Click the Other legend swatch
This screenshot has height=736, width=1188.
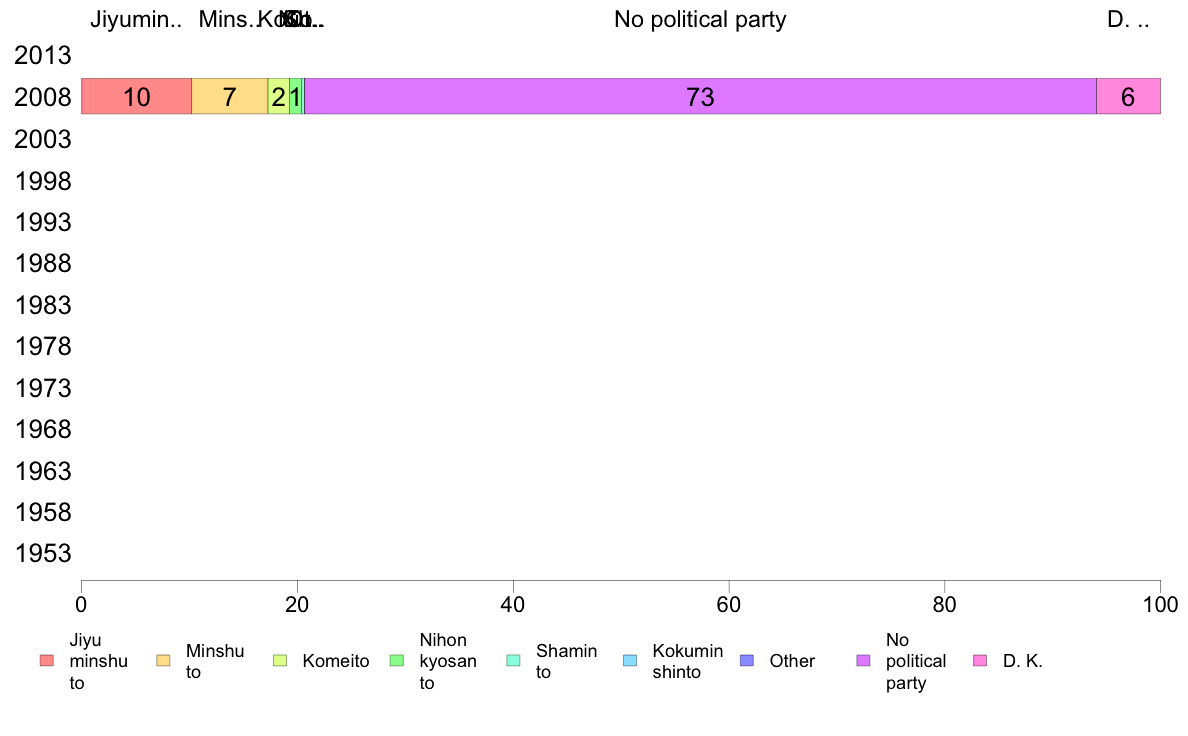coord(746,661)
